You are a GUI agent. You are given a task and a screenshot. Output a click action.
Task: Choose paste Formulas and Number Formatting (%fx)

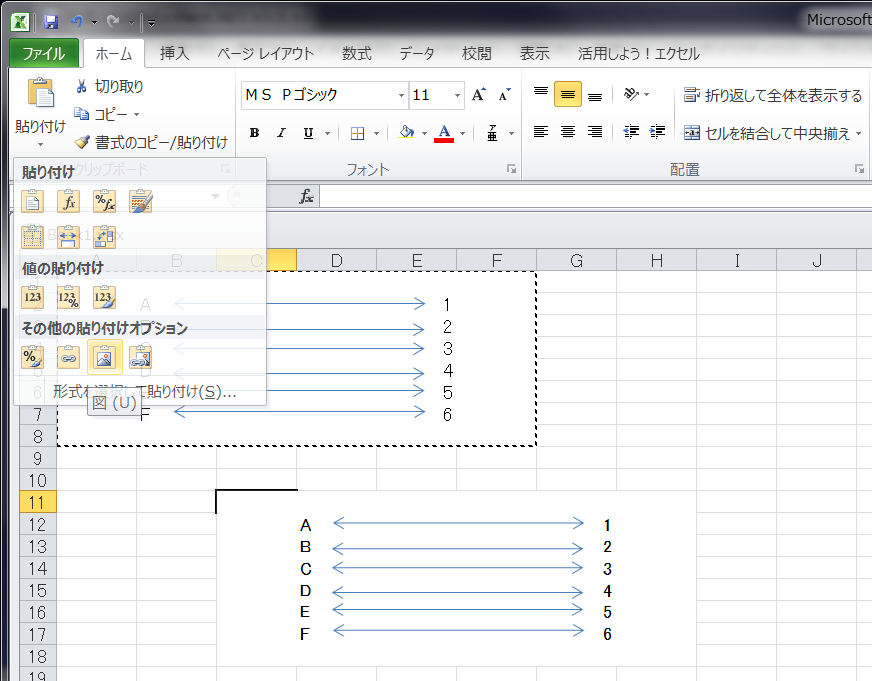coord(105,201)
